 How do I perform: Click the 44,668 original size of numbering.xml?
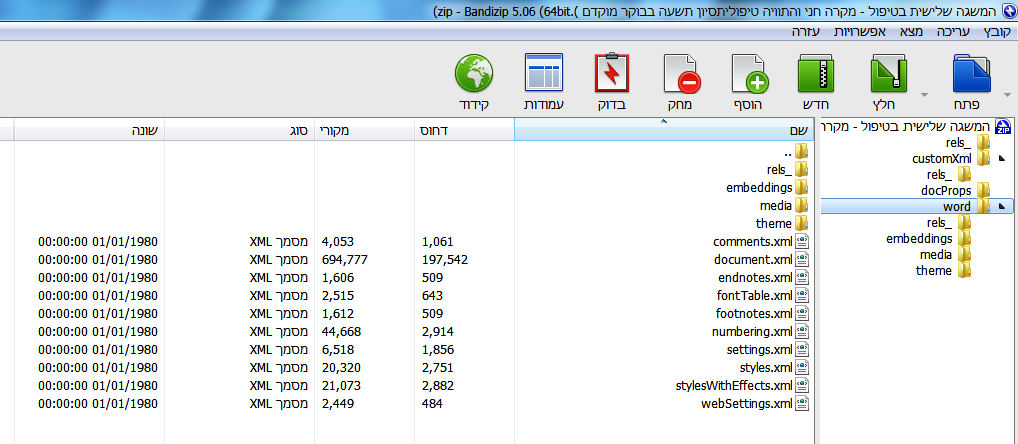[341, 332]
